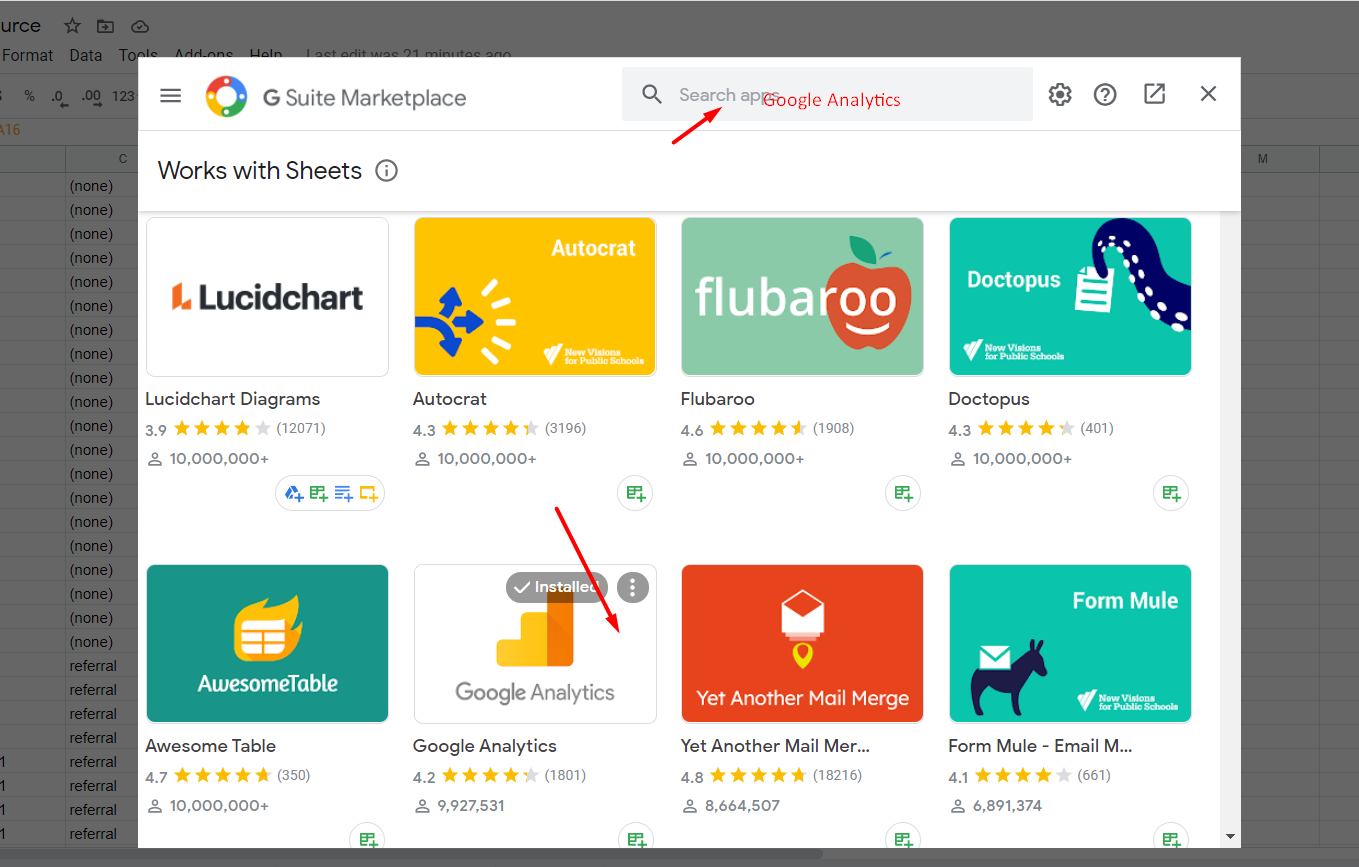The height and width of the screenshot is (867, 1359).
Task: Select column C header in Sheets
Action: click(x=123, y=159)
